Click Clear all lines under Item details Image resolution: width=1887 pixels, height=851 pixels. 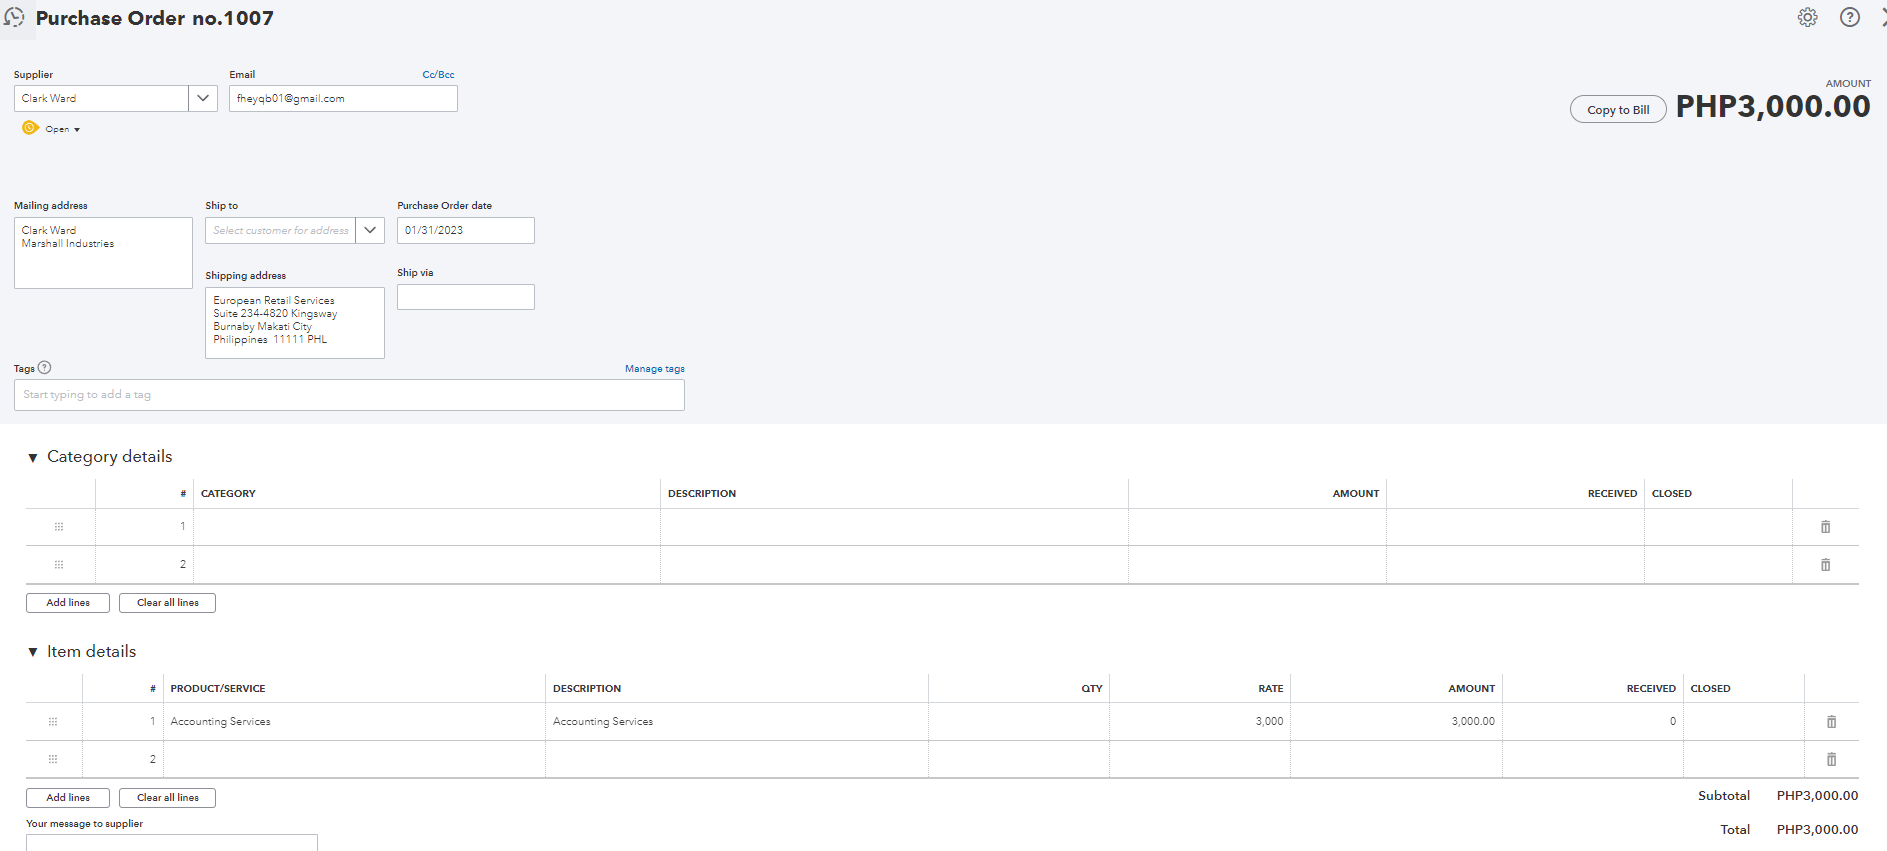click(168, 798)
